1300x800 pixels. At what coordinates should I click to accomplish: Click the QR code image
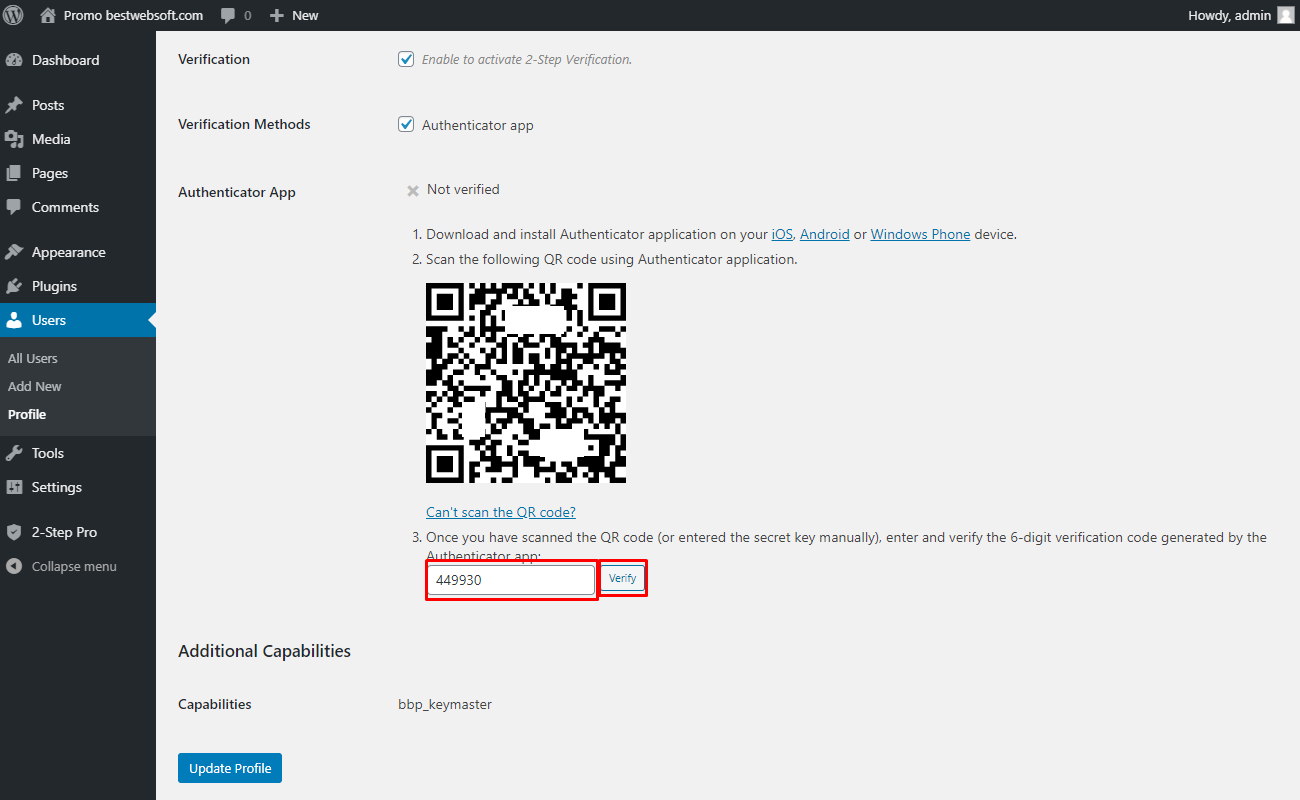526,383
